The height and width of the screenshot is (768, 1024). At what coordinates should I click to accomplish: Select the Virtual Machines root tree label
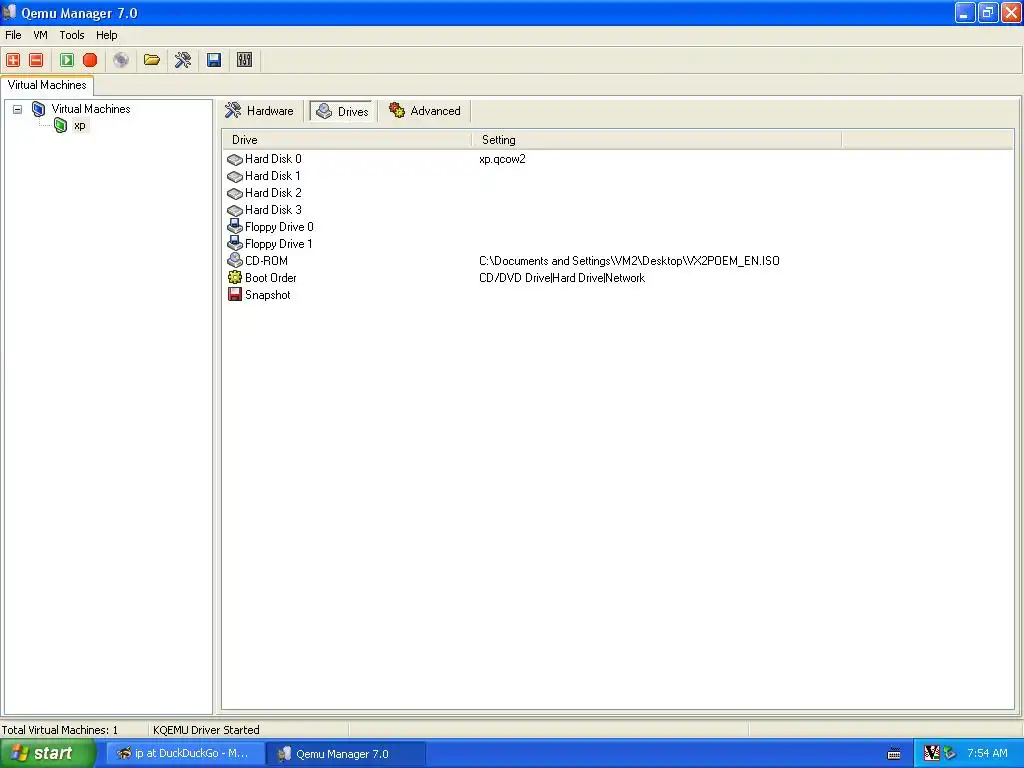click(91, 109)
